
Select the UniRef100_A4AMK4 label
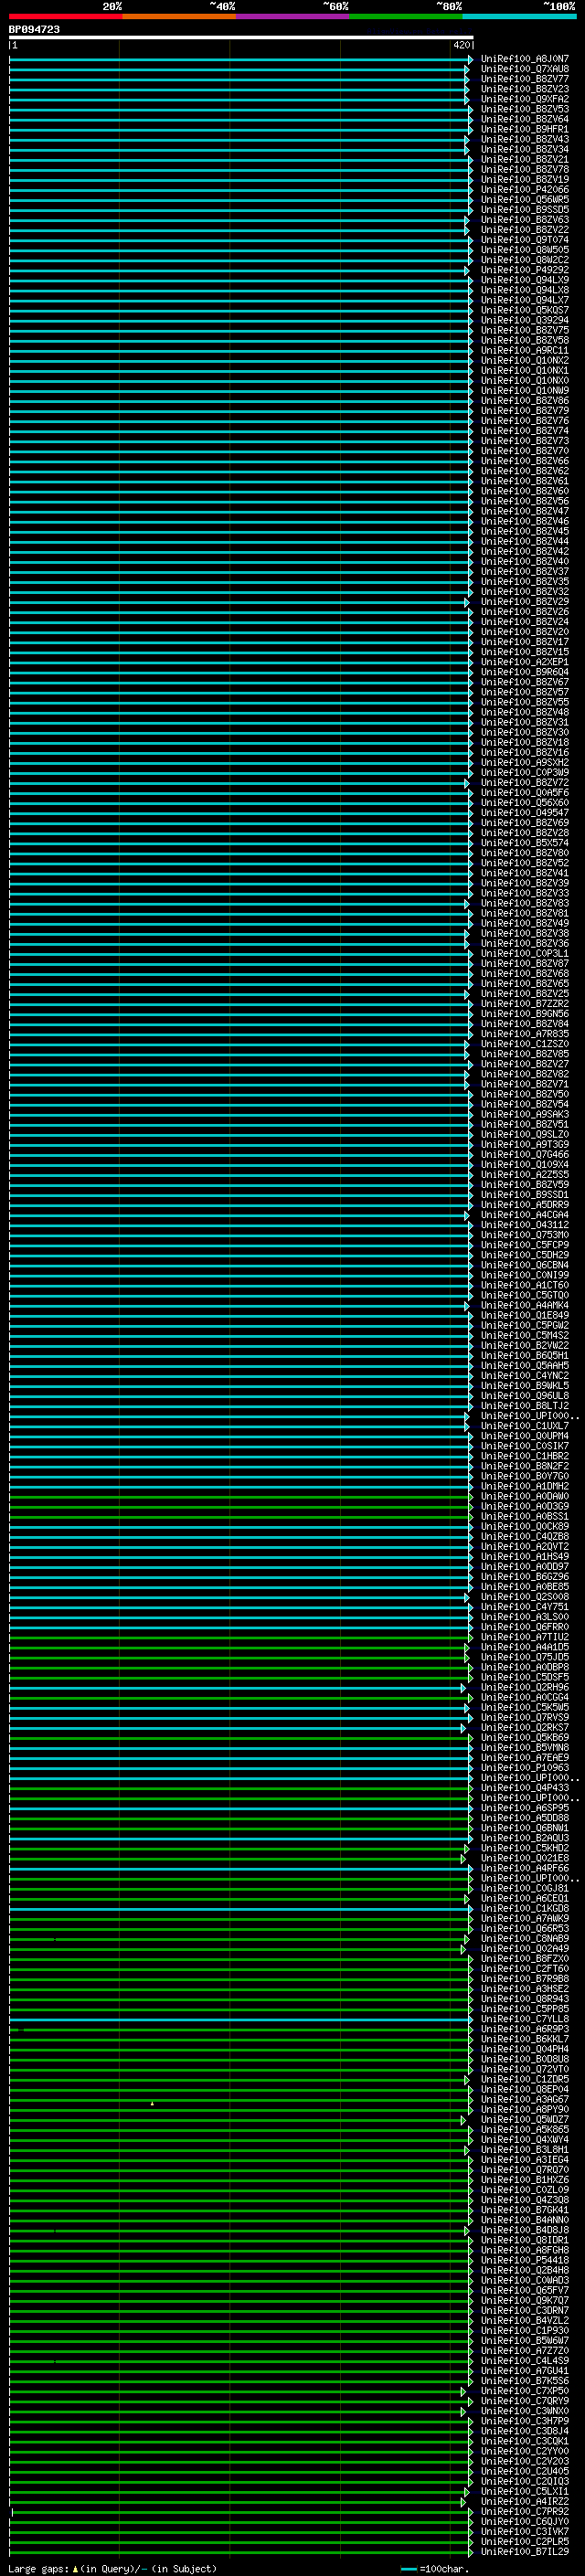[x=525, y=1305]
